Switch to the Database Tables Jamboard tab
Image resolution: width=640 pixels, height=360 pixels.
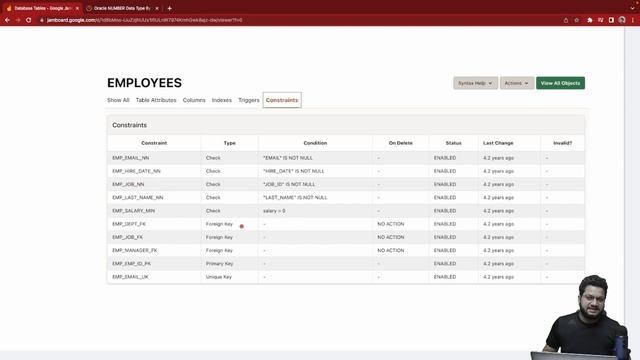42,8
